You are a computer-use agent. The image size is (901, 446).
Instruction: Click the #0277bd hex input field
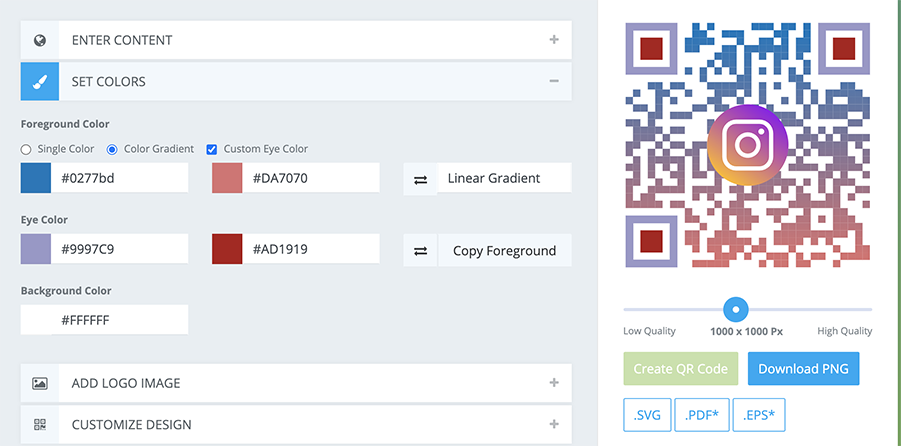(x=120, y=178)
